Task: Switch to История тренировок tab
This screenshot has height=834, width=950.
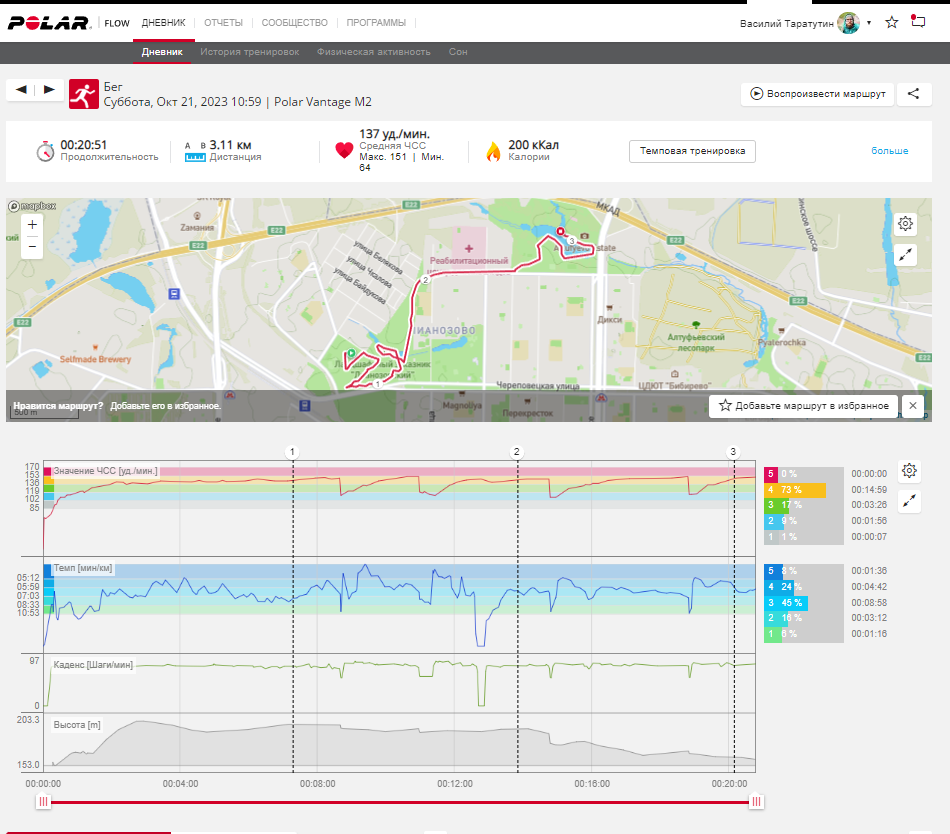Action: [x=250, y=52]
